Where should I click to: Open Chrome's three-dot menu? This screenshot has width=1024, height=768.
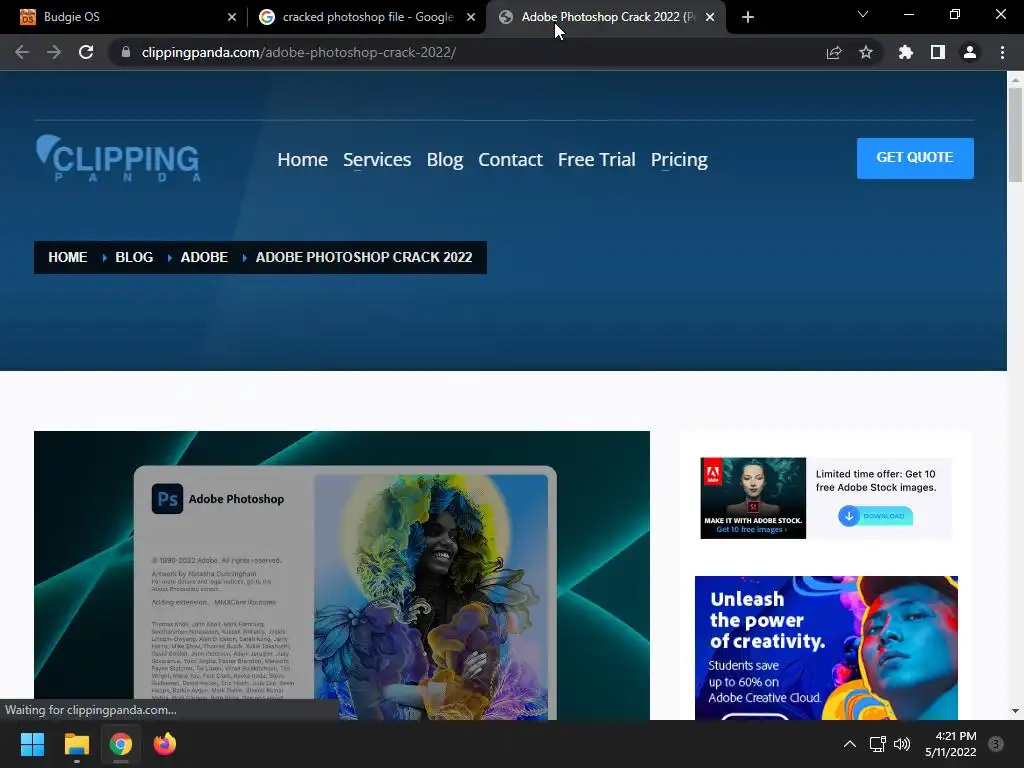1002,52
